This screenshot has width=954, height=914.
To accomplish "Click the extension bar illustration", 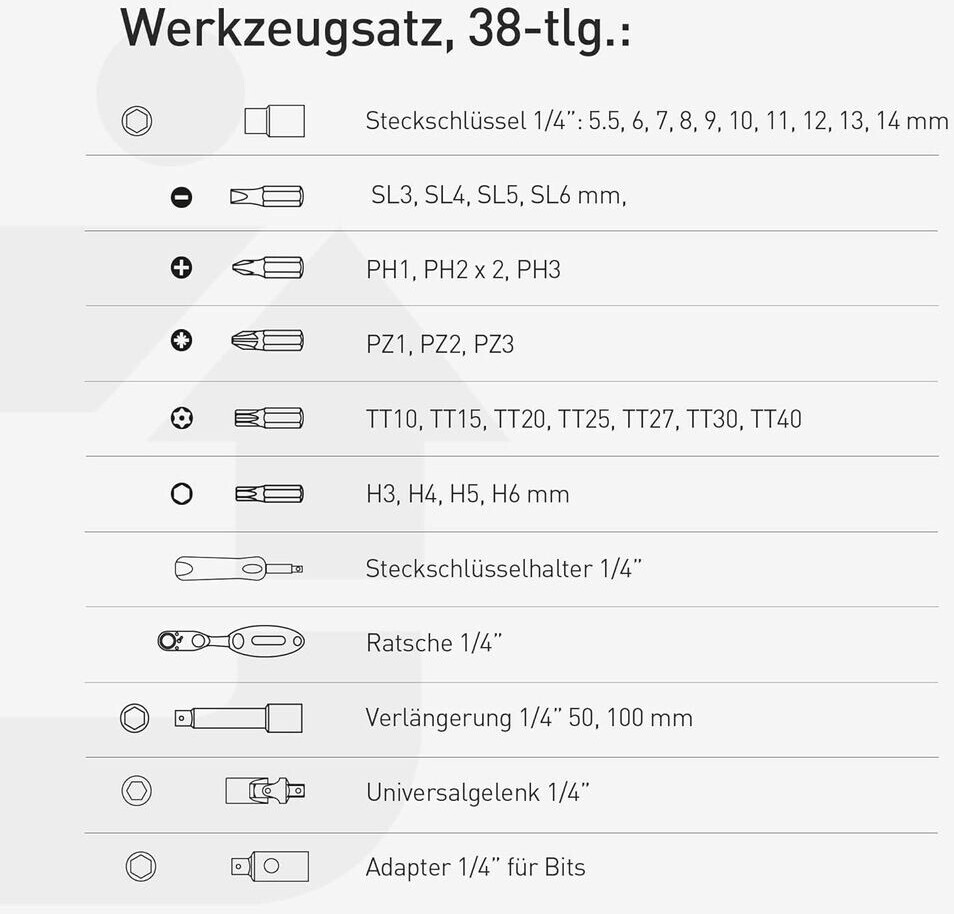I will (238, 717).
